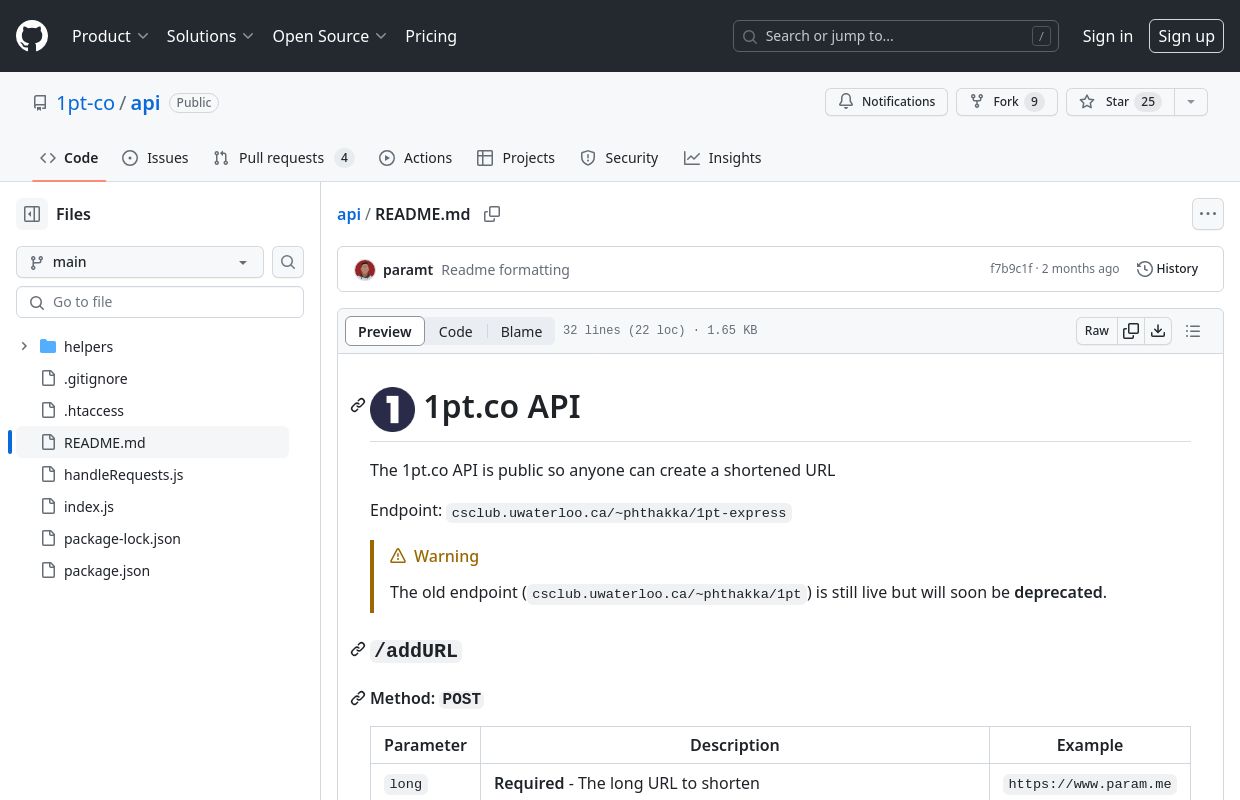
Task: Click the /addURL heading anchor link icon
Action: click(357, 650)
